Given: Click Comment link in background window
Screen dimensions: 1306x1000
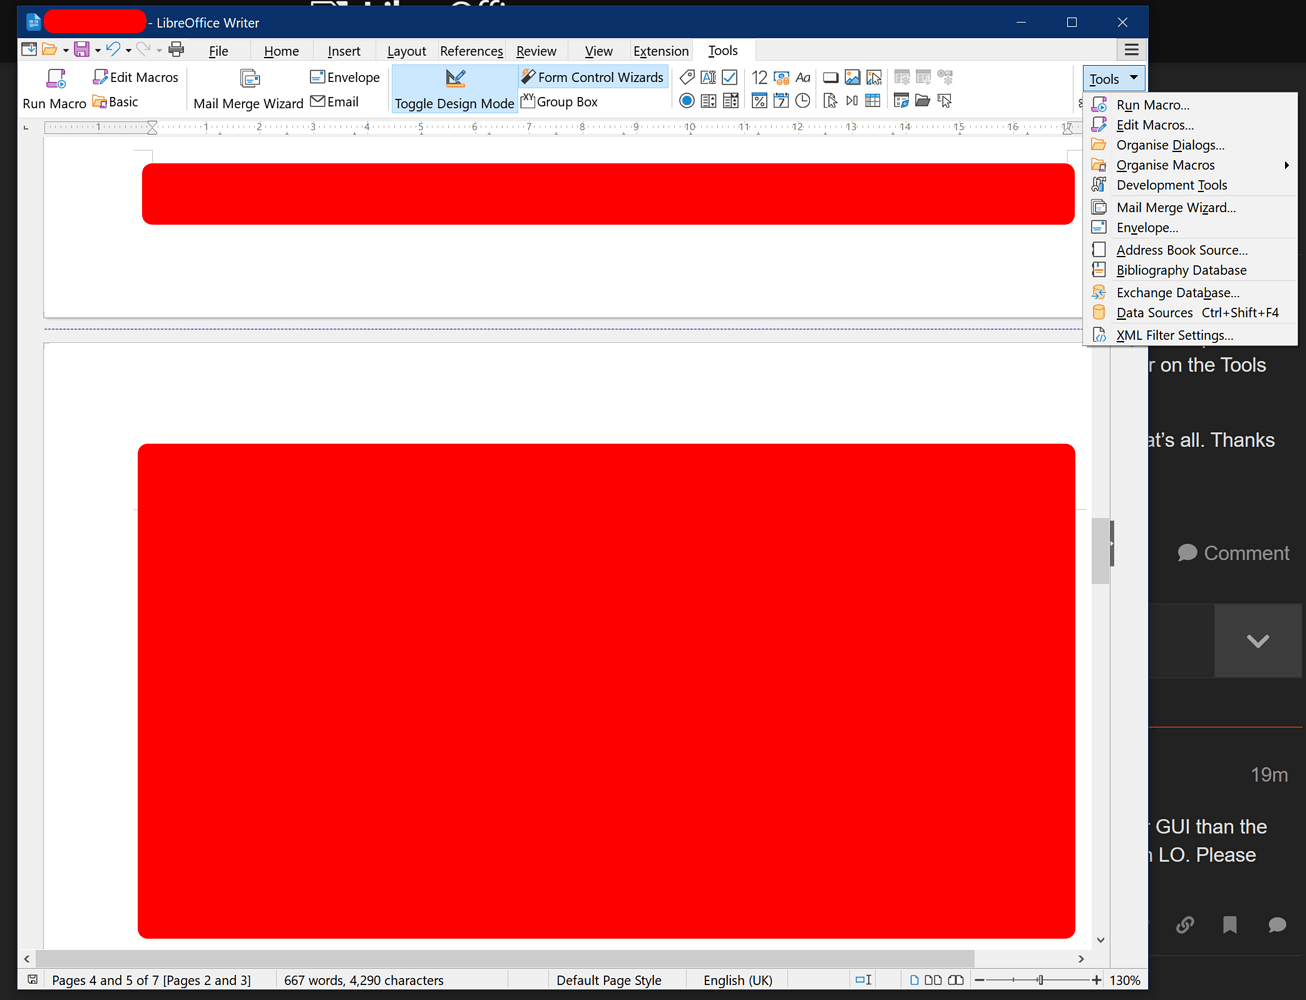Looking at the screenshot, I should click(1233, 553).
